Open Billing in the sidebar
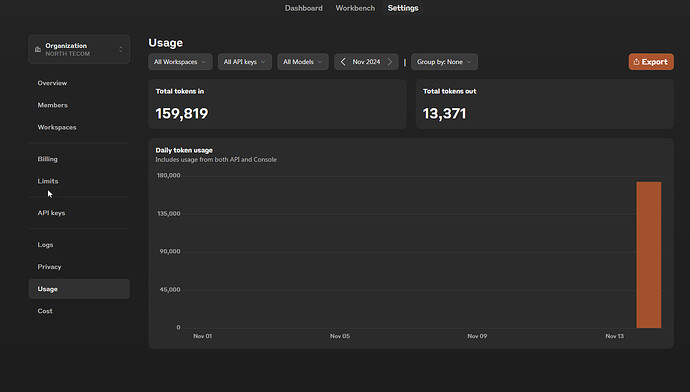The width and height of the screenshot is (690, 392). point(48,159)
